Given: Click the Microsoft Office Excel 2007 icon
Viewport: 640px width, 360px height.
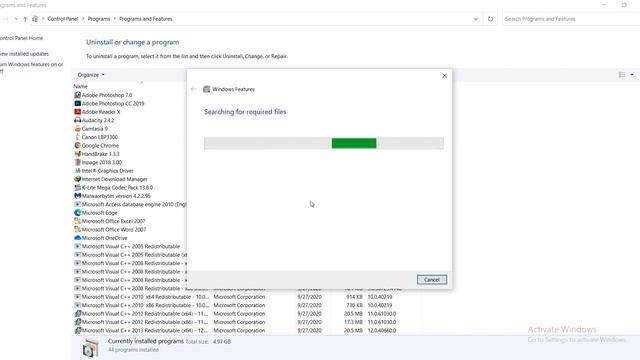Looking at the screenshot, I should pos(78,221).
